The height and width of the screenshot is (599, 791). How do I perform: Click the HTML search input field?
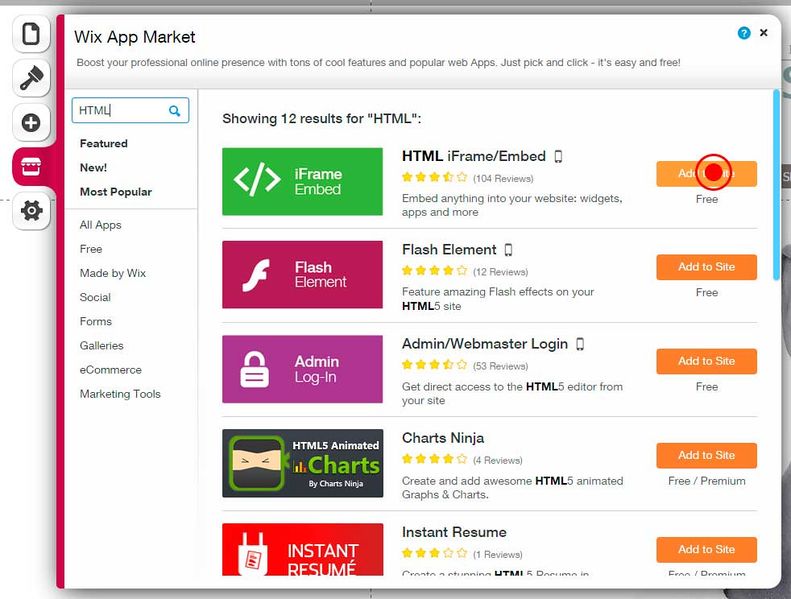point(120,111)
